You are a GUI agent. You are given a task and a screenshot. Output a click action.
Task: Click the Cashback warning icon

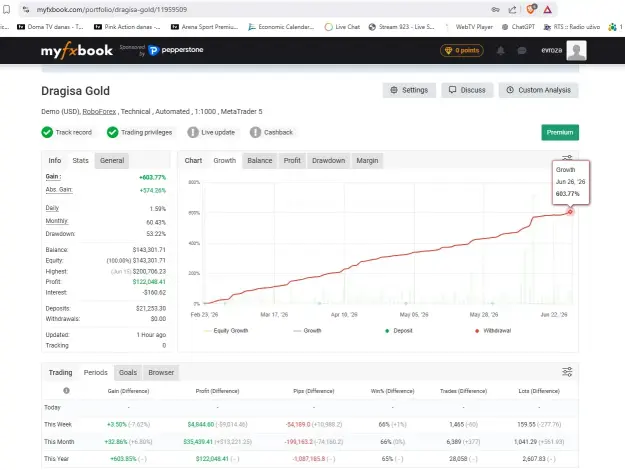256,132
